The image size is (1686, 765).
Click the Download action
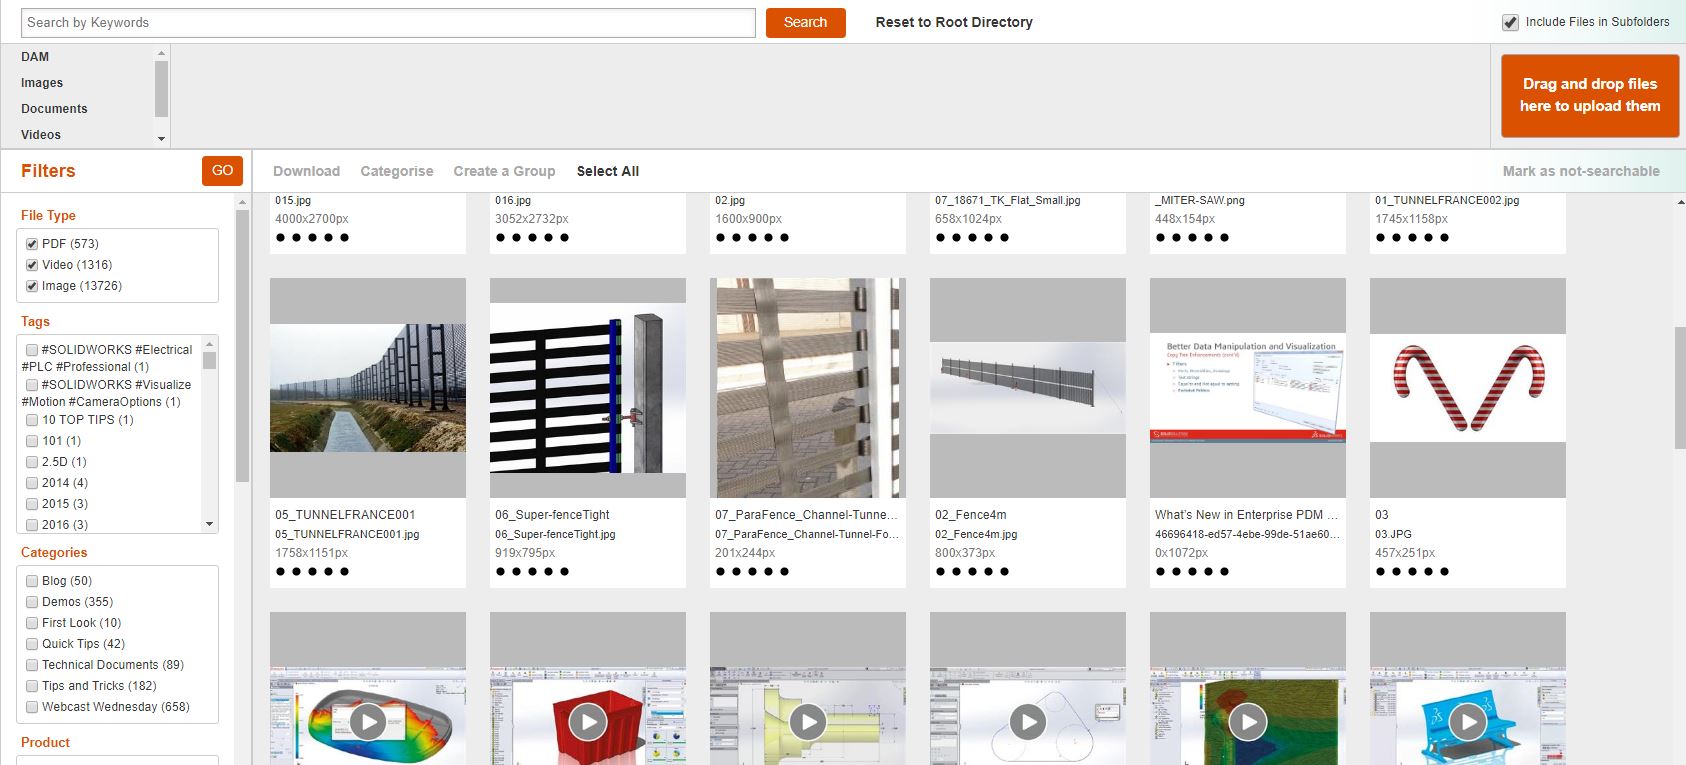(306, 171)
